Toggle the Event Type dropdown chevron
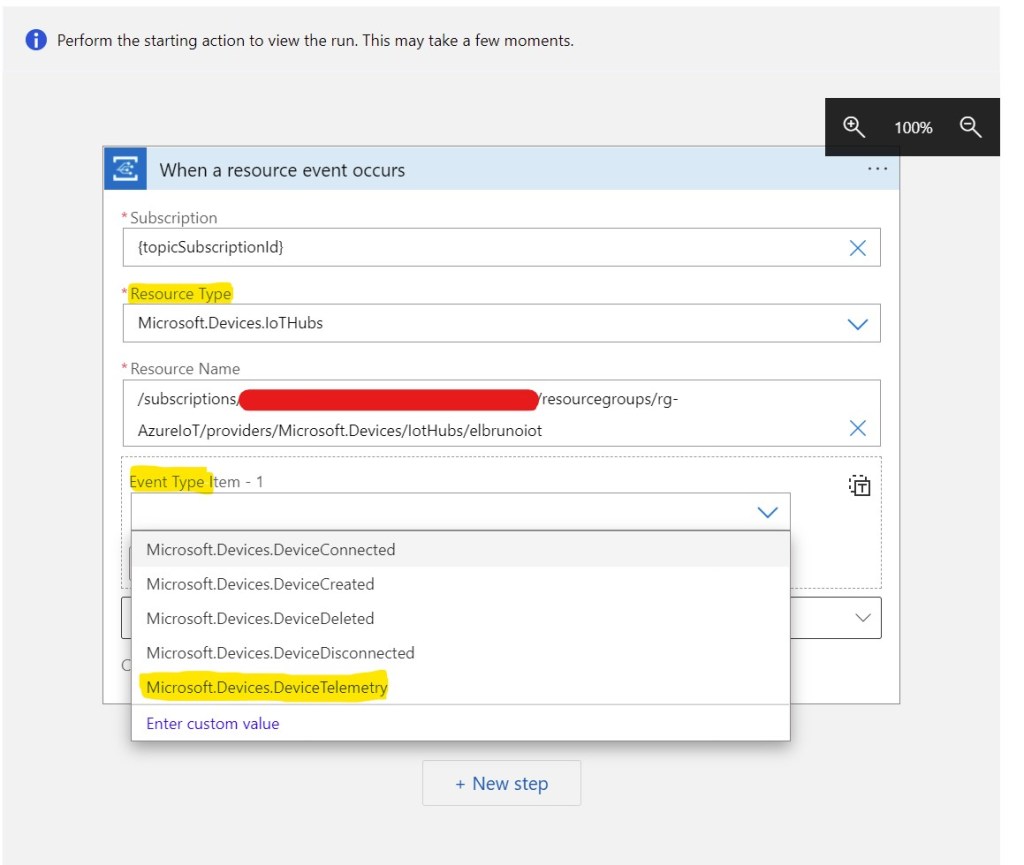The width and height of the screenshot is (1024, 865). (767, 512)
